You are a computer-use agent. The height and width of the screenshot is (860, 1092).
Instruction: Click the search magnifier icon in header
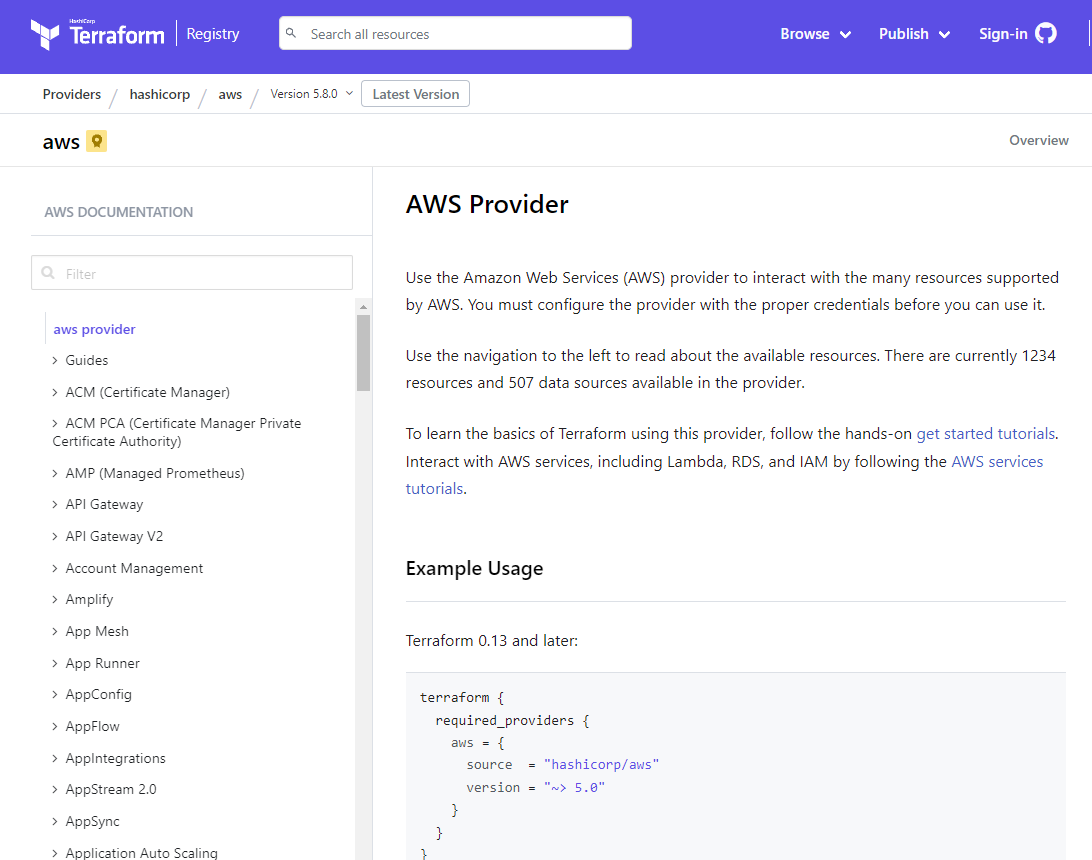pyautogui.click(x=291, y=33)
